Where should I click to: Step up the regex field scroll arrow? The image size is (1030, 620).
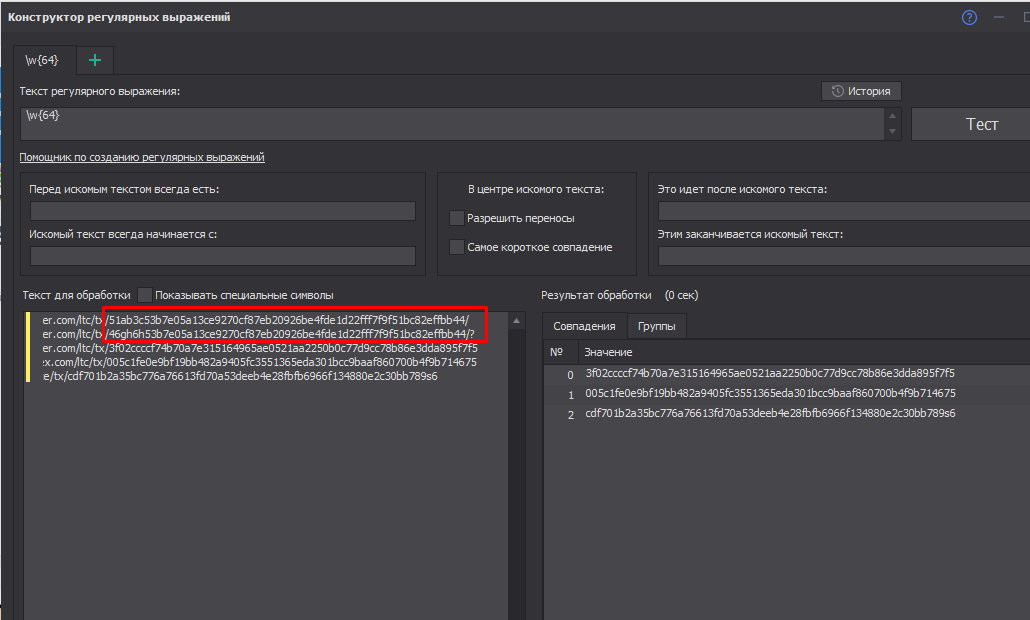(x=892, y=116)
